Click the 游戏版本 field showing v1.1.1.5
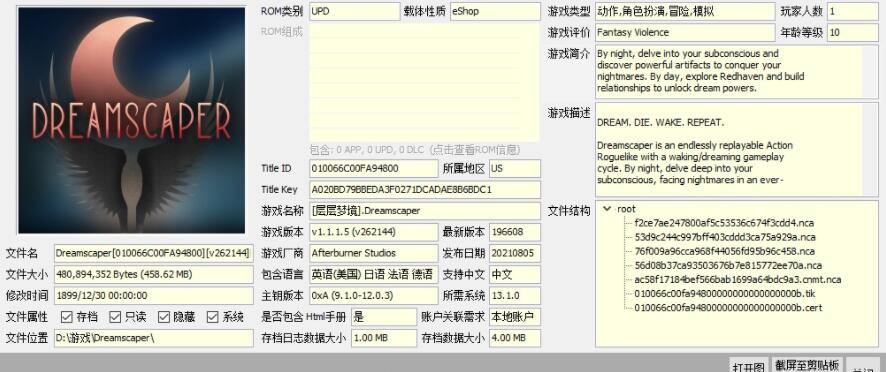886x372 pixels. [x=373, y=232]
